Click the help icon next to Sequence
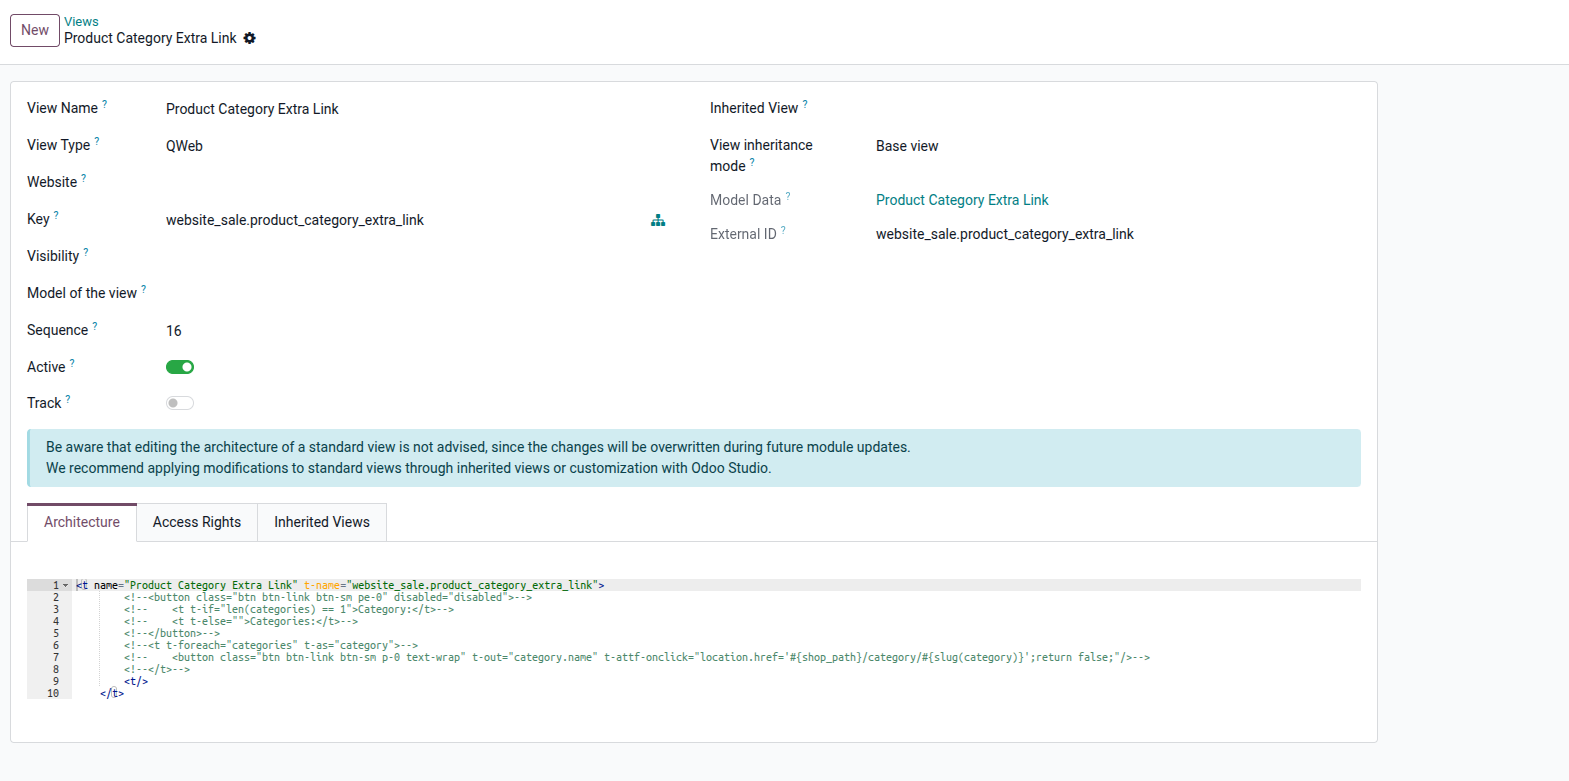 [95, 326]
